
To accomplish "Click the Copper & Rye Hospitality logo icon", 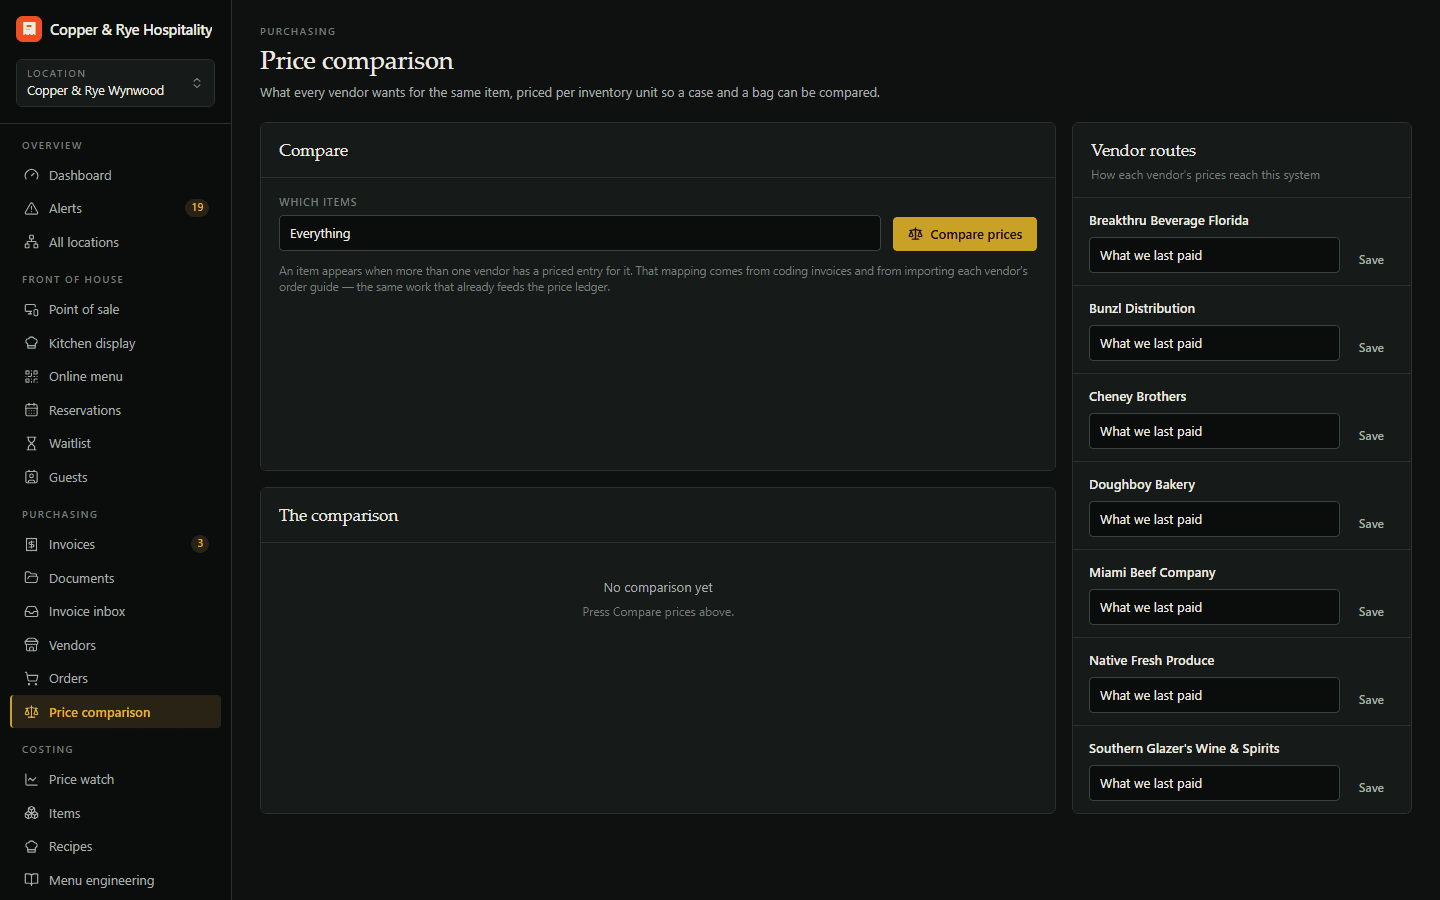I will click(x=29, y=29).
